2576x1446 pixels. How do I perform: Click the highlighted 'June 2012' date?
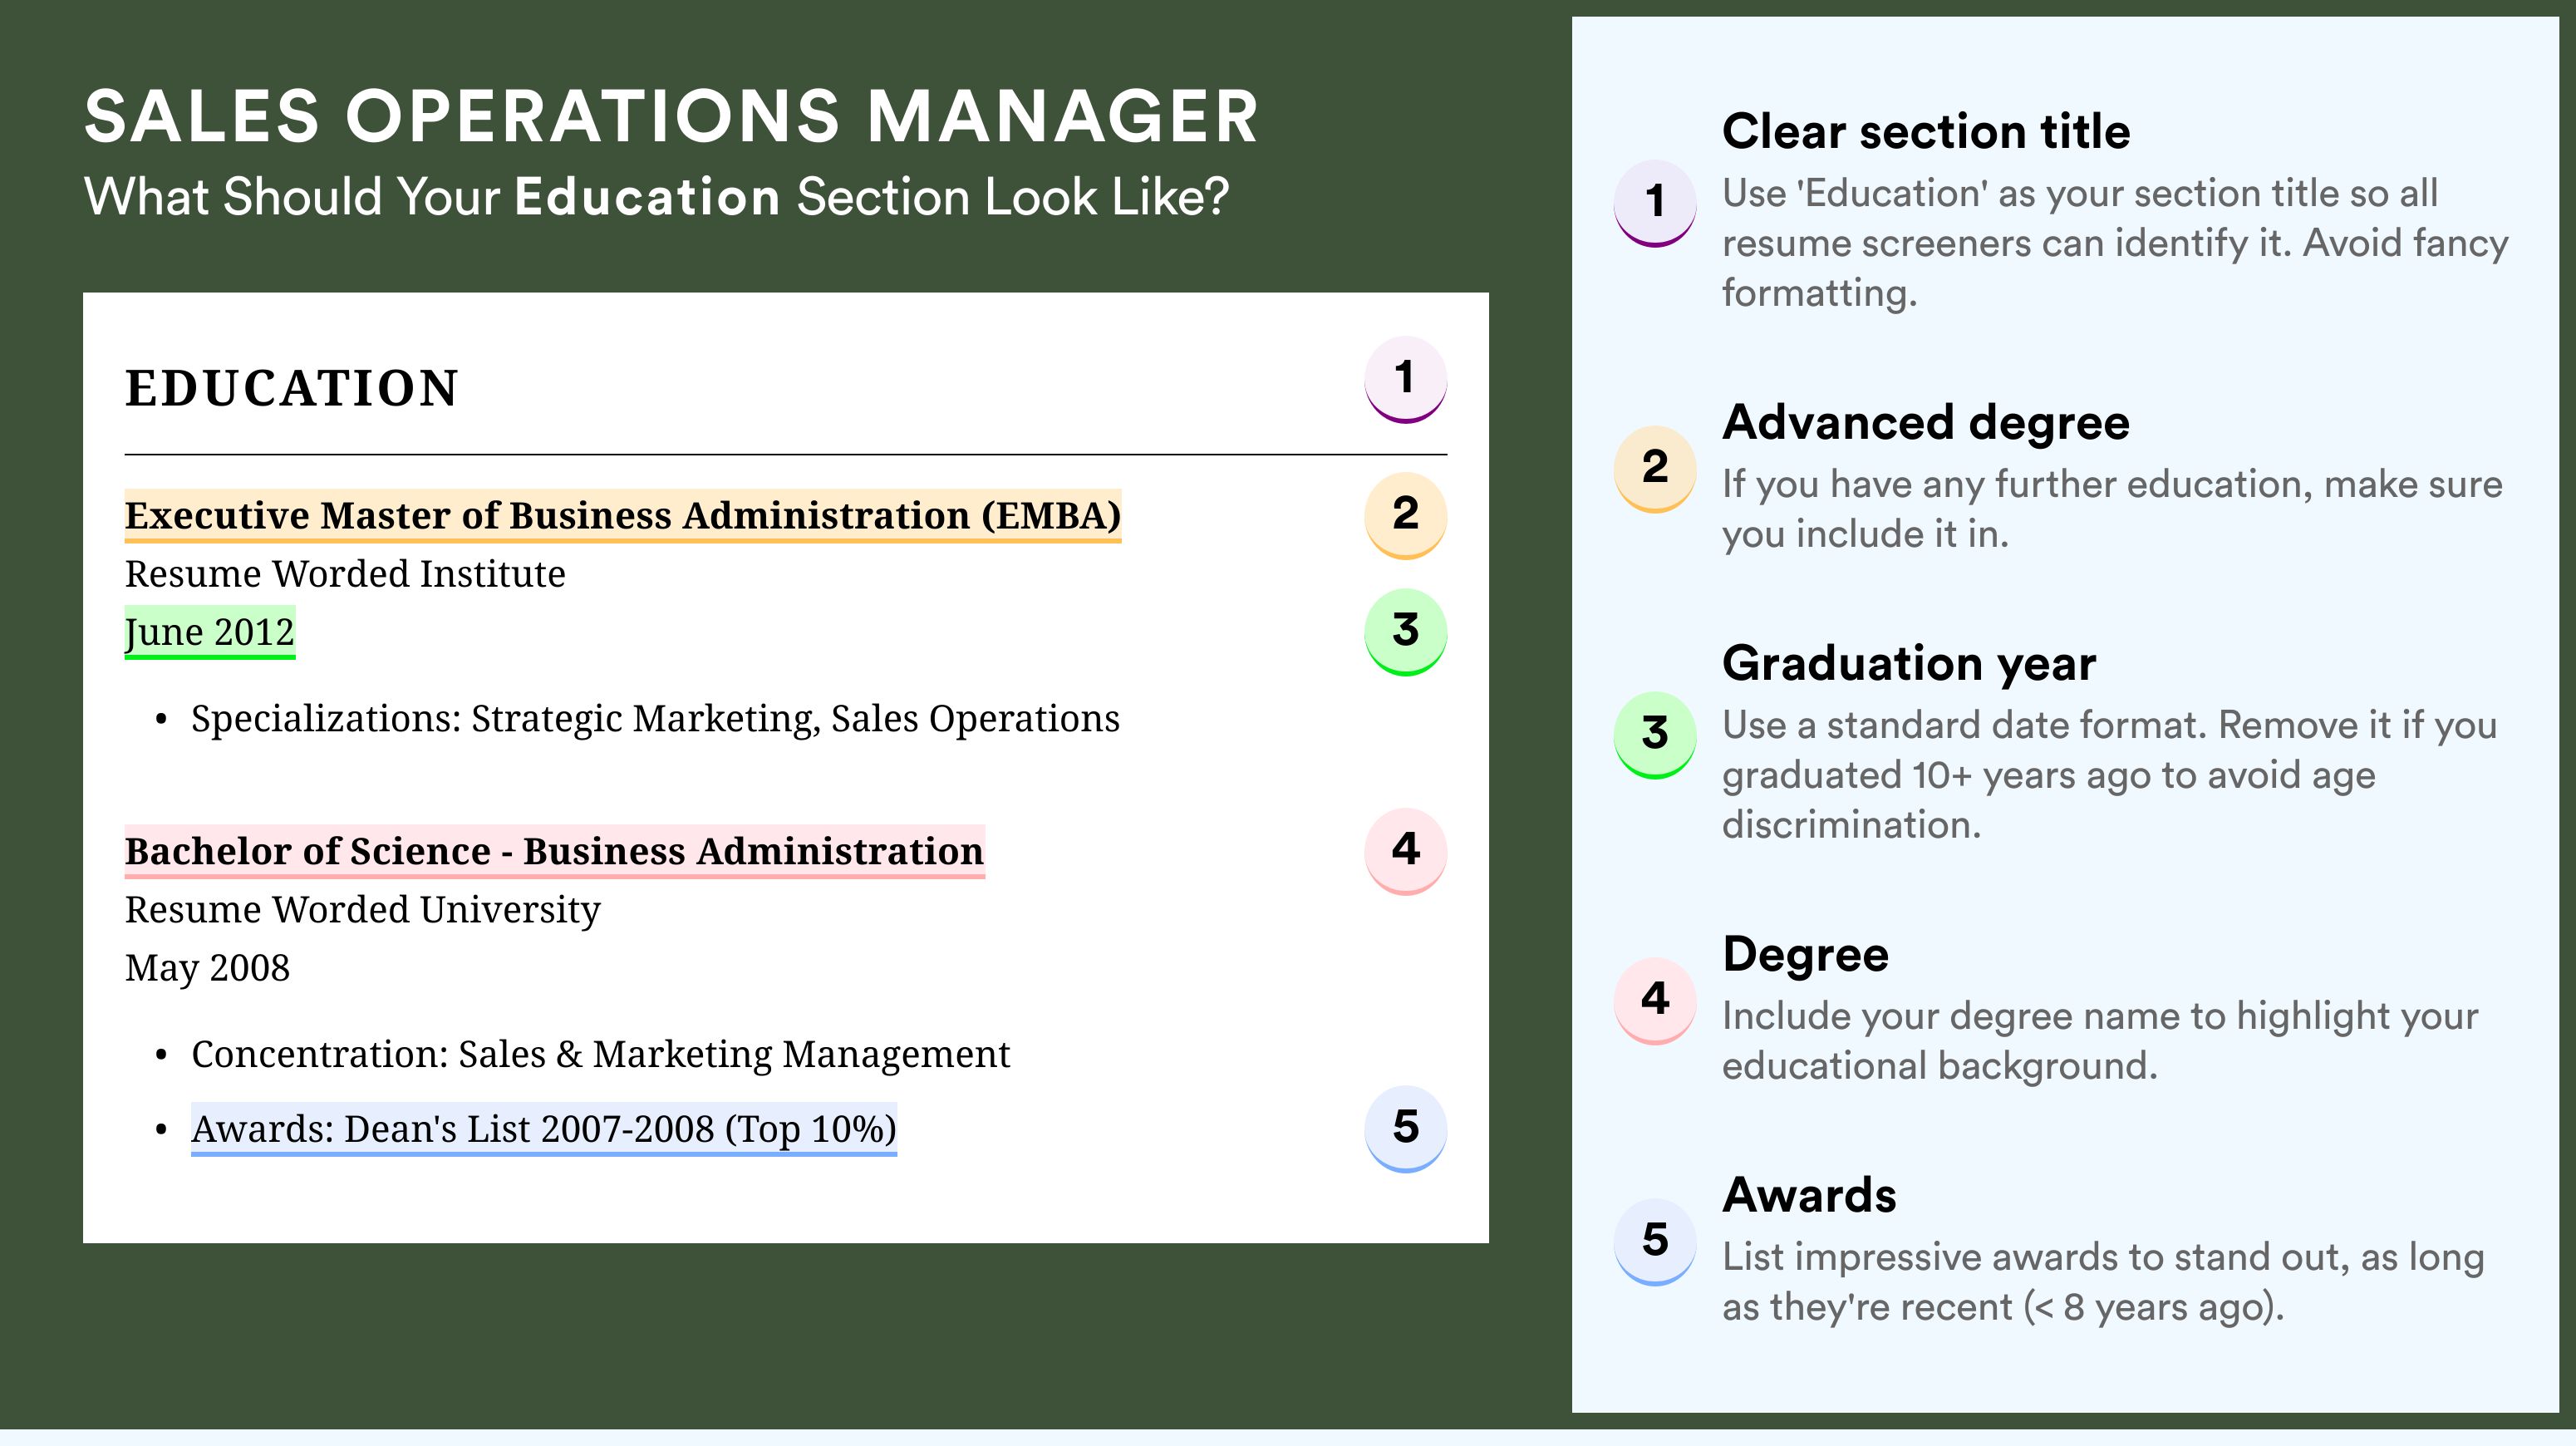click(210, 633)
